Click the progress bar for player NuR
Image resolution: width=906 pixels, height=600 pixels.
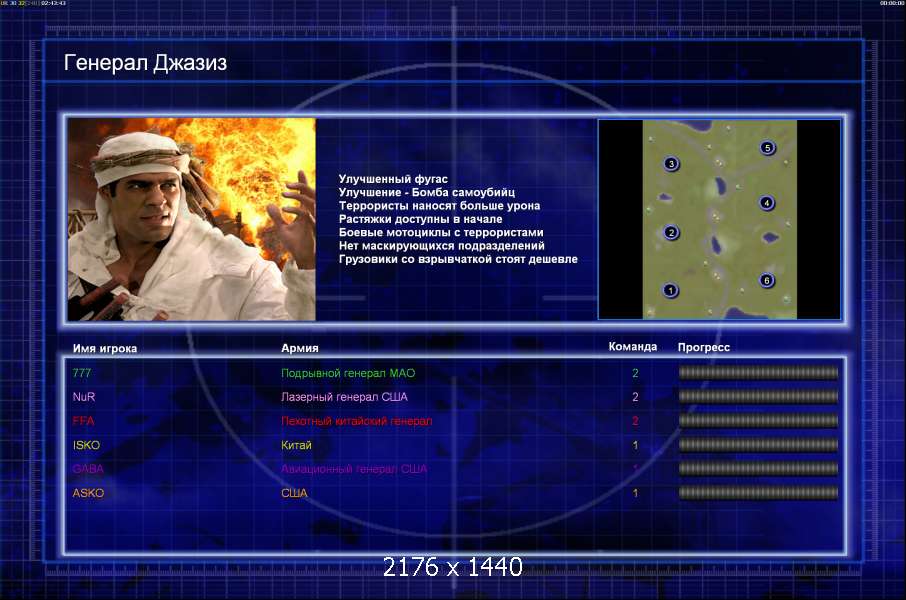[x=759, y=397]
